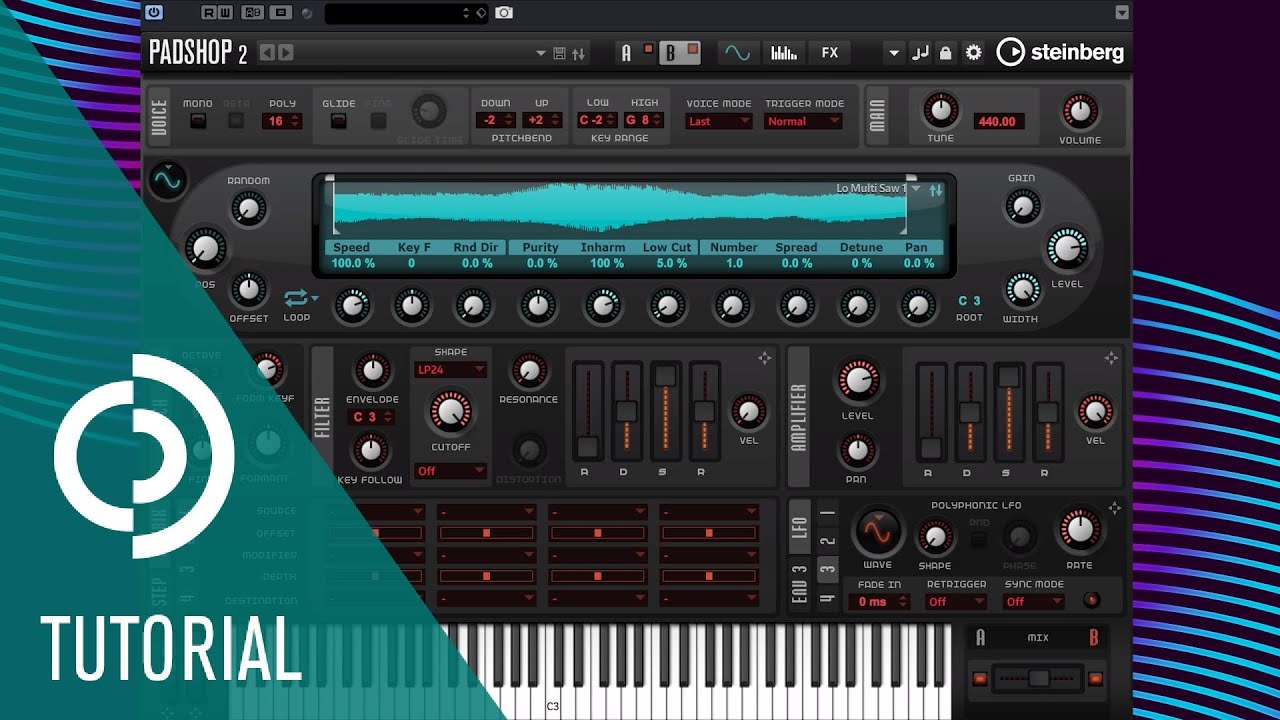Click the MIDI notes icon in header
This screenshot has width=1280, height=720.
pos(920,53)
